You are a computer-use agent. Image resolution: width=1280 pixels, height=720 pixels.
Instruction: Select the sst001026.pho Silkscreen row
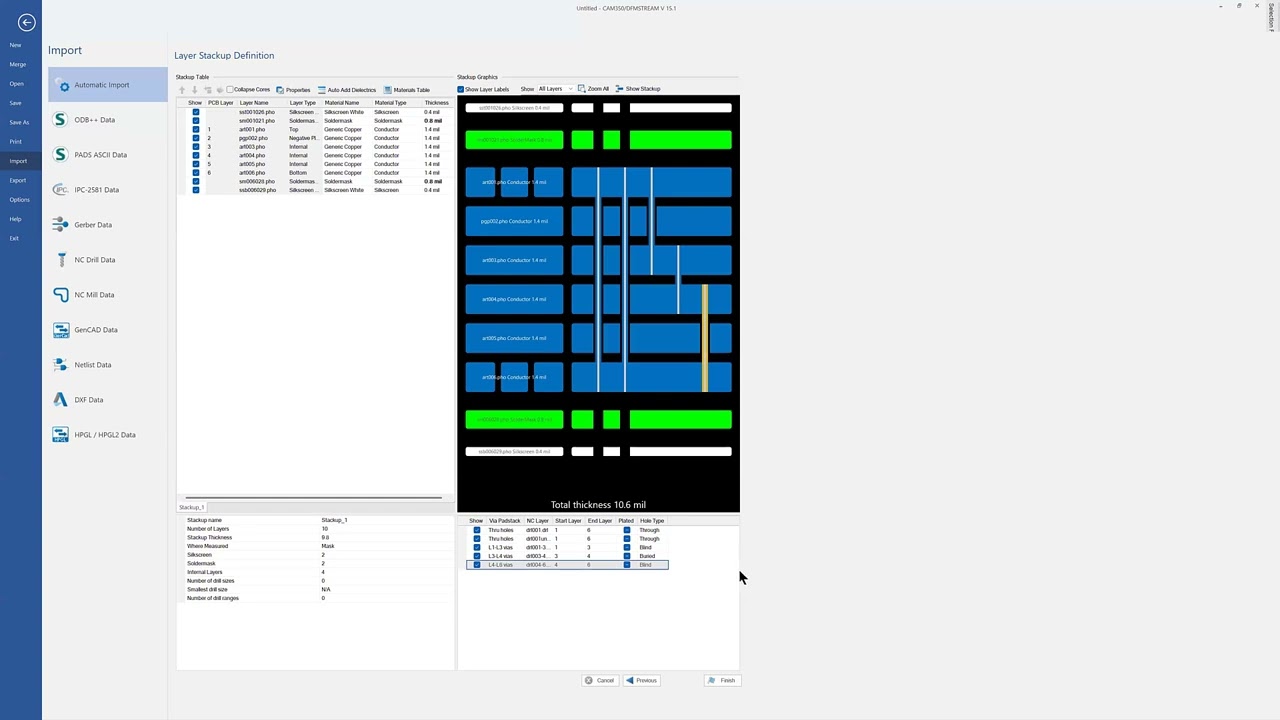tap(314, 112)
